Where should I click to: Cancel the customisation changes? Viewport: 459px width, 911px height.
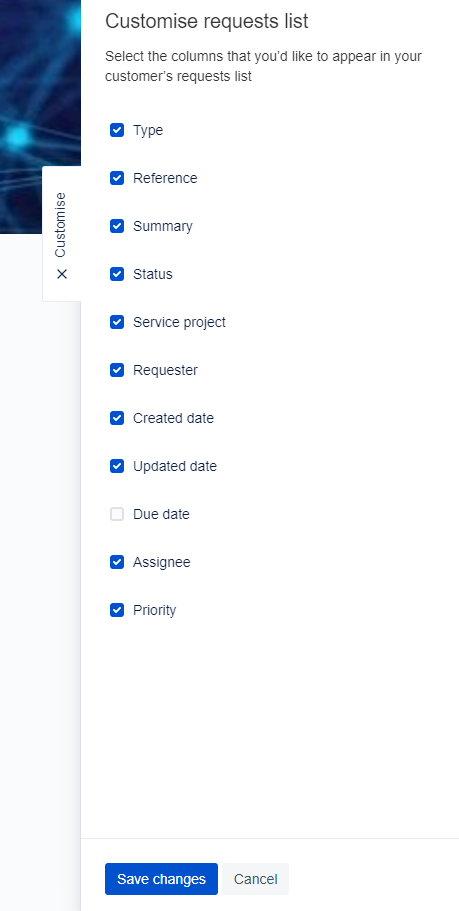[x=256, y=879]
